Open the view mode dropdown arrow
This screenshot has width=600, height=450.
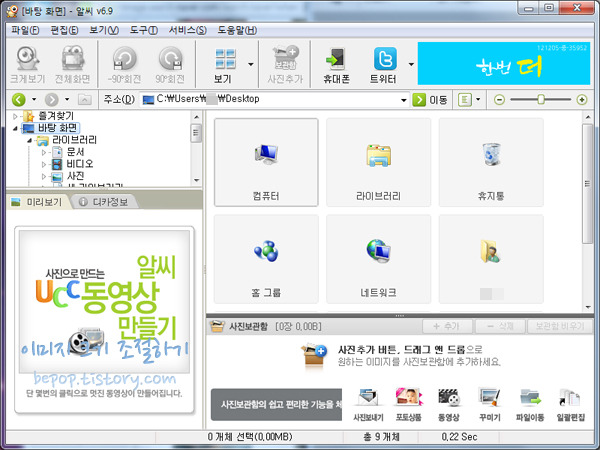coord(478,99)
